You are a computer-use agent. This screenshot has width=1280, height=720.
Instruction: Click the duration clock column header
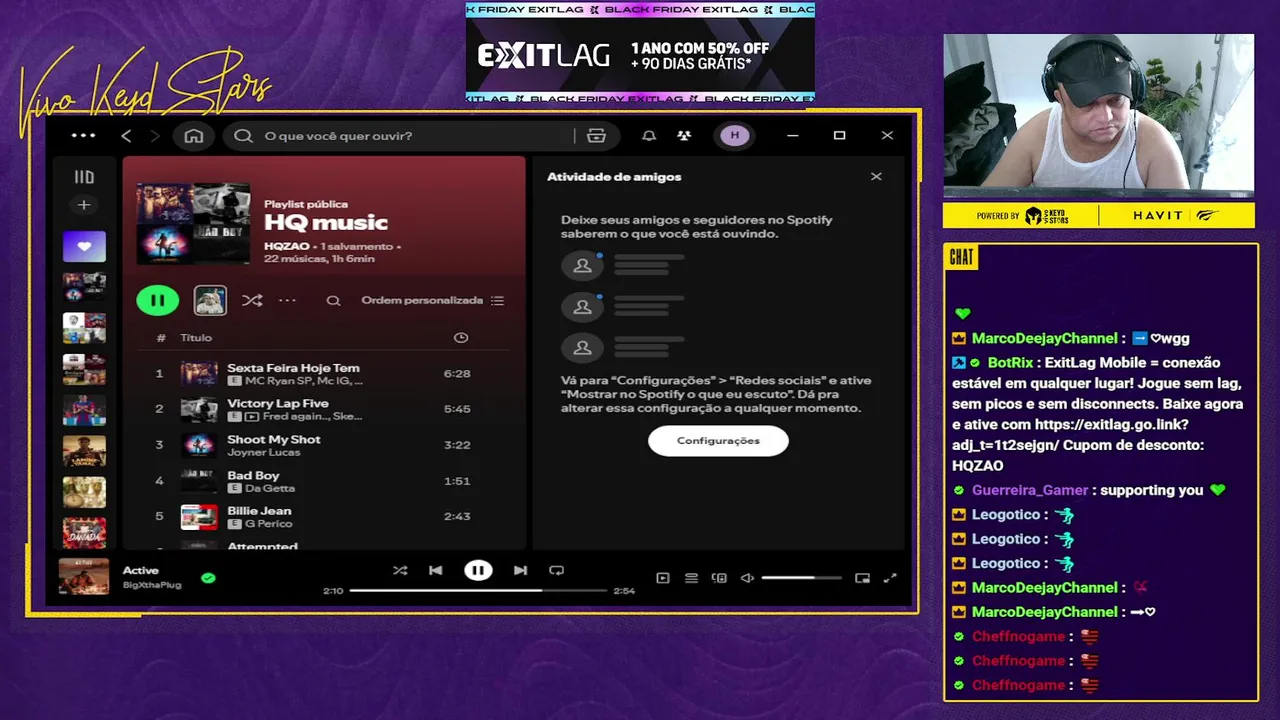point(461,338)
